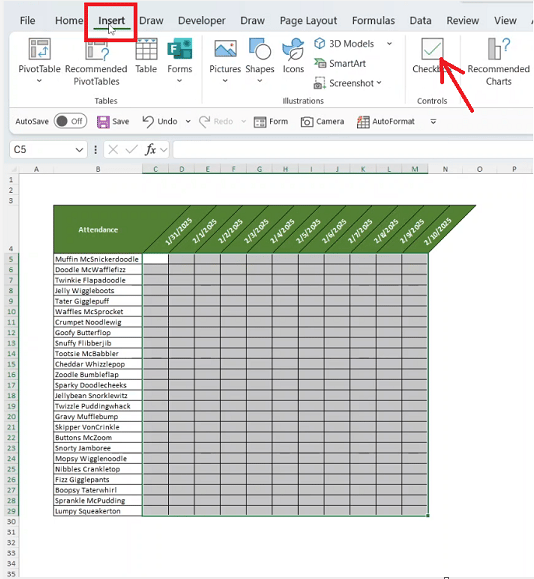Open the Form tool
Image resolution: width=534 pixels, height=579 pixels.
[271, 121]
